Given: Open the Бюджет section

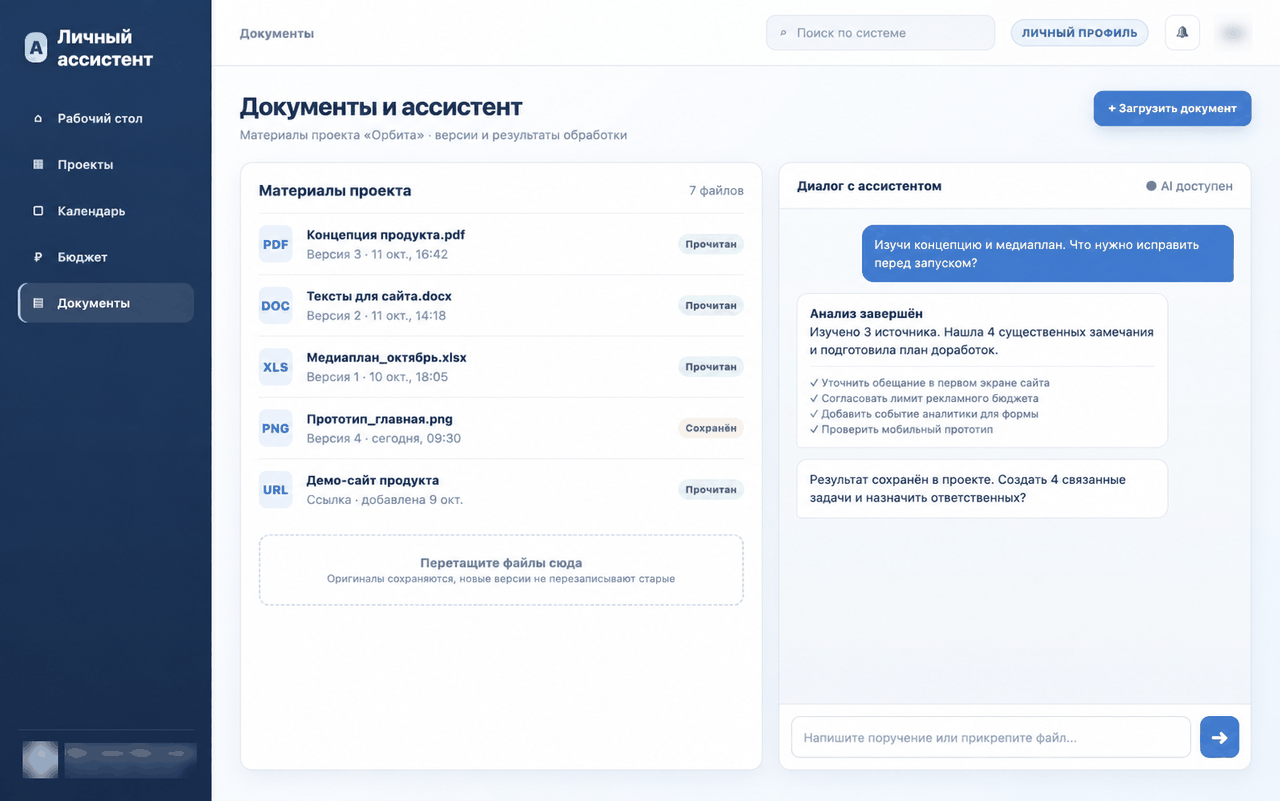Looking at the screenshot, I should (x=106, y=257).
